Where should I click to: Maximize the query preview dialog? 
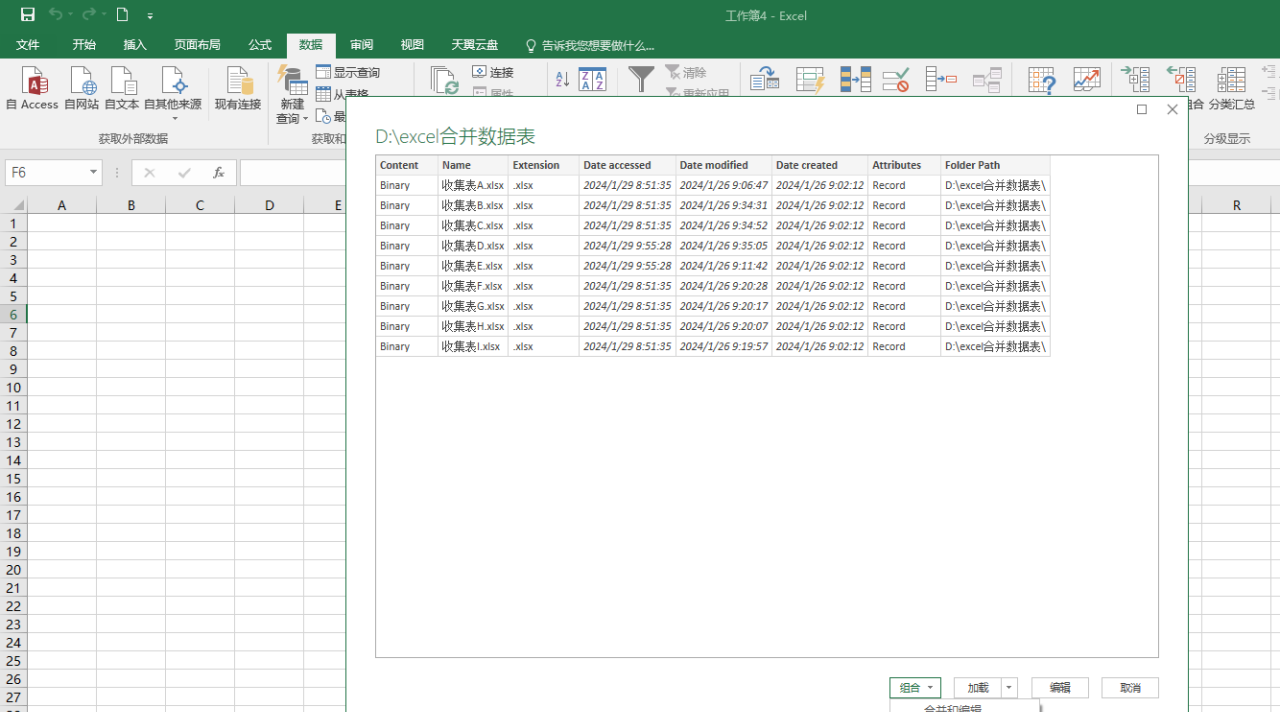pos(1142,109)
